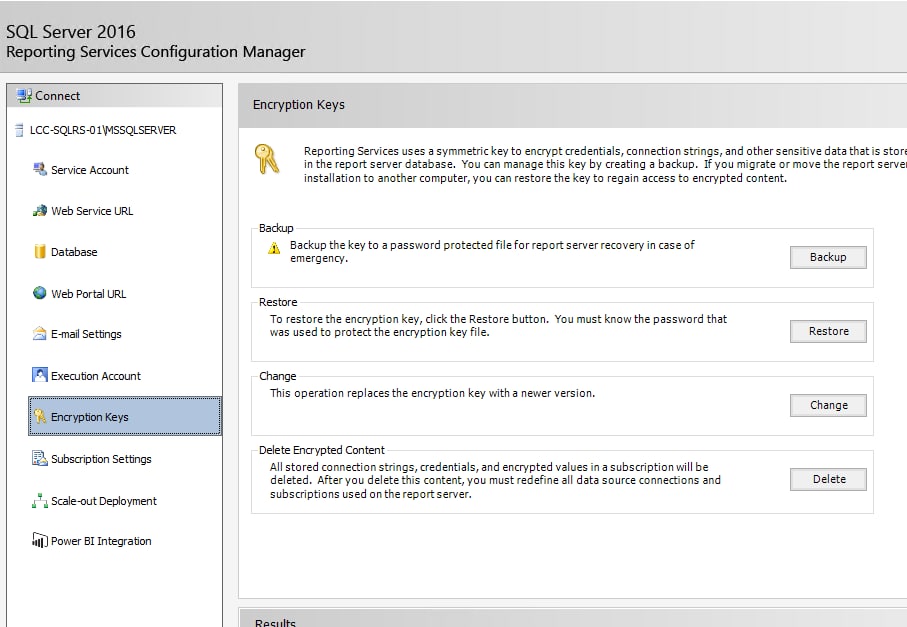Click the 'Reporting Services uses a symmetric key' paragraph
This screenshot has width=907, height=627.
(x=605, y=165)
